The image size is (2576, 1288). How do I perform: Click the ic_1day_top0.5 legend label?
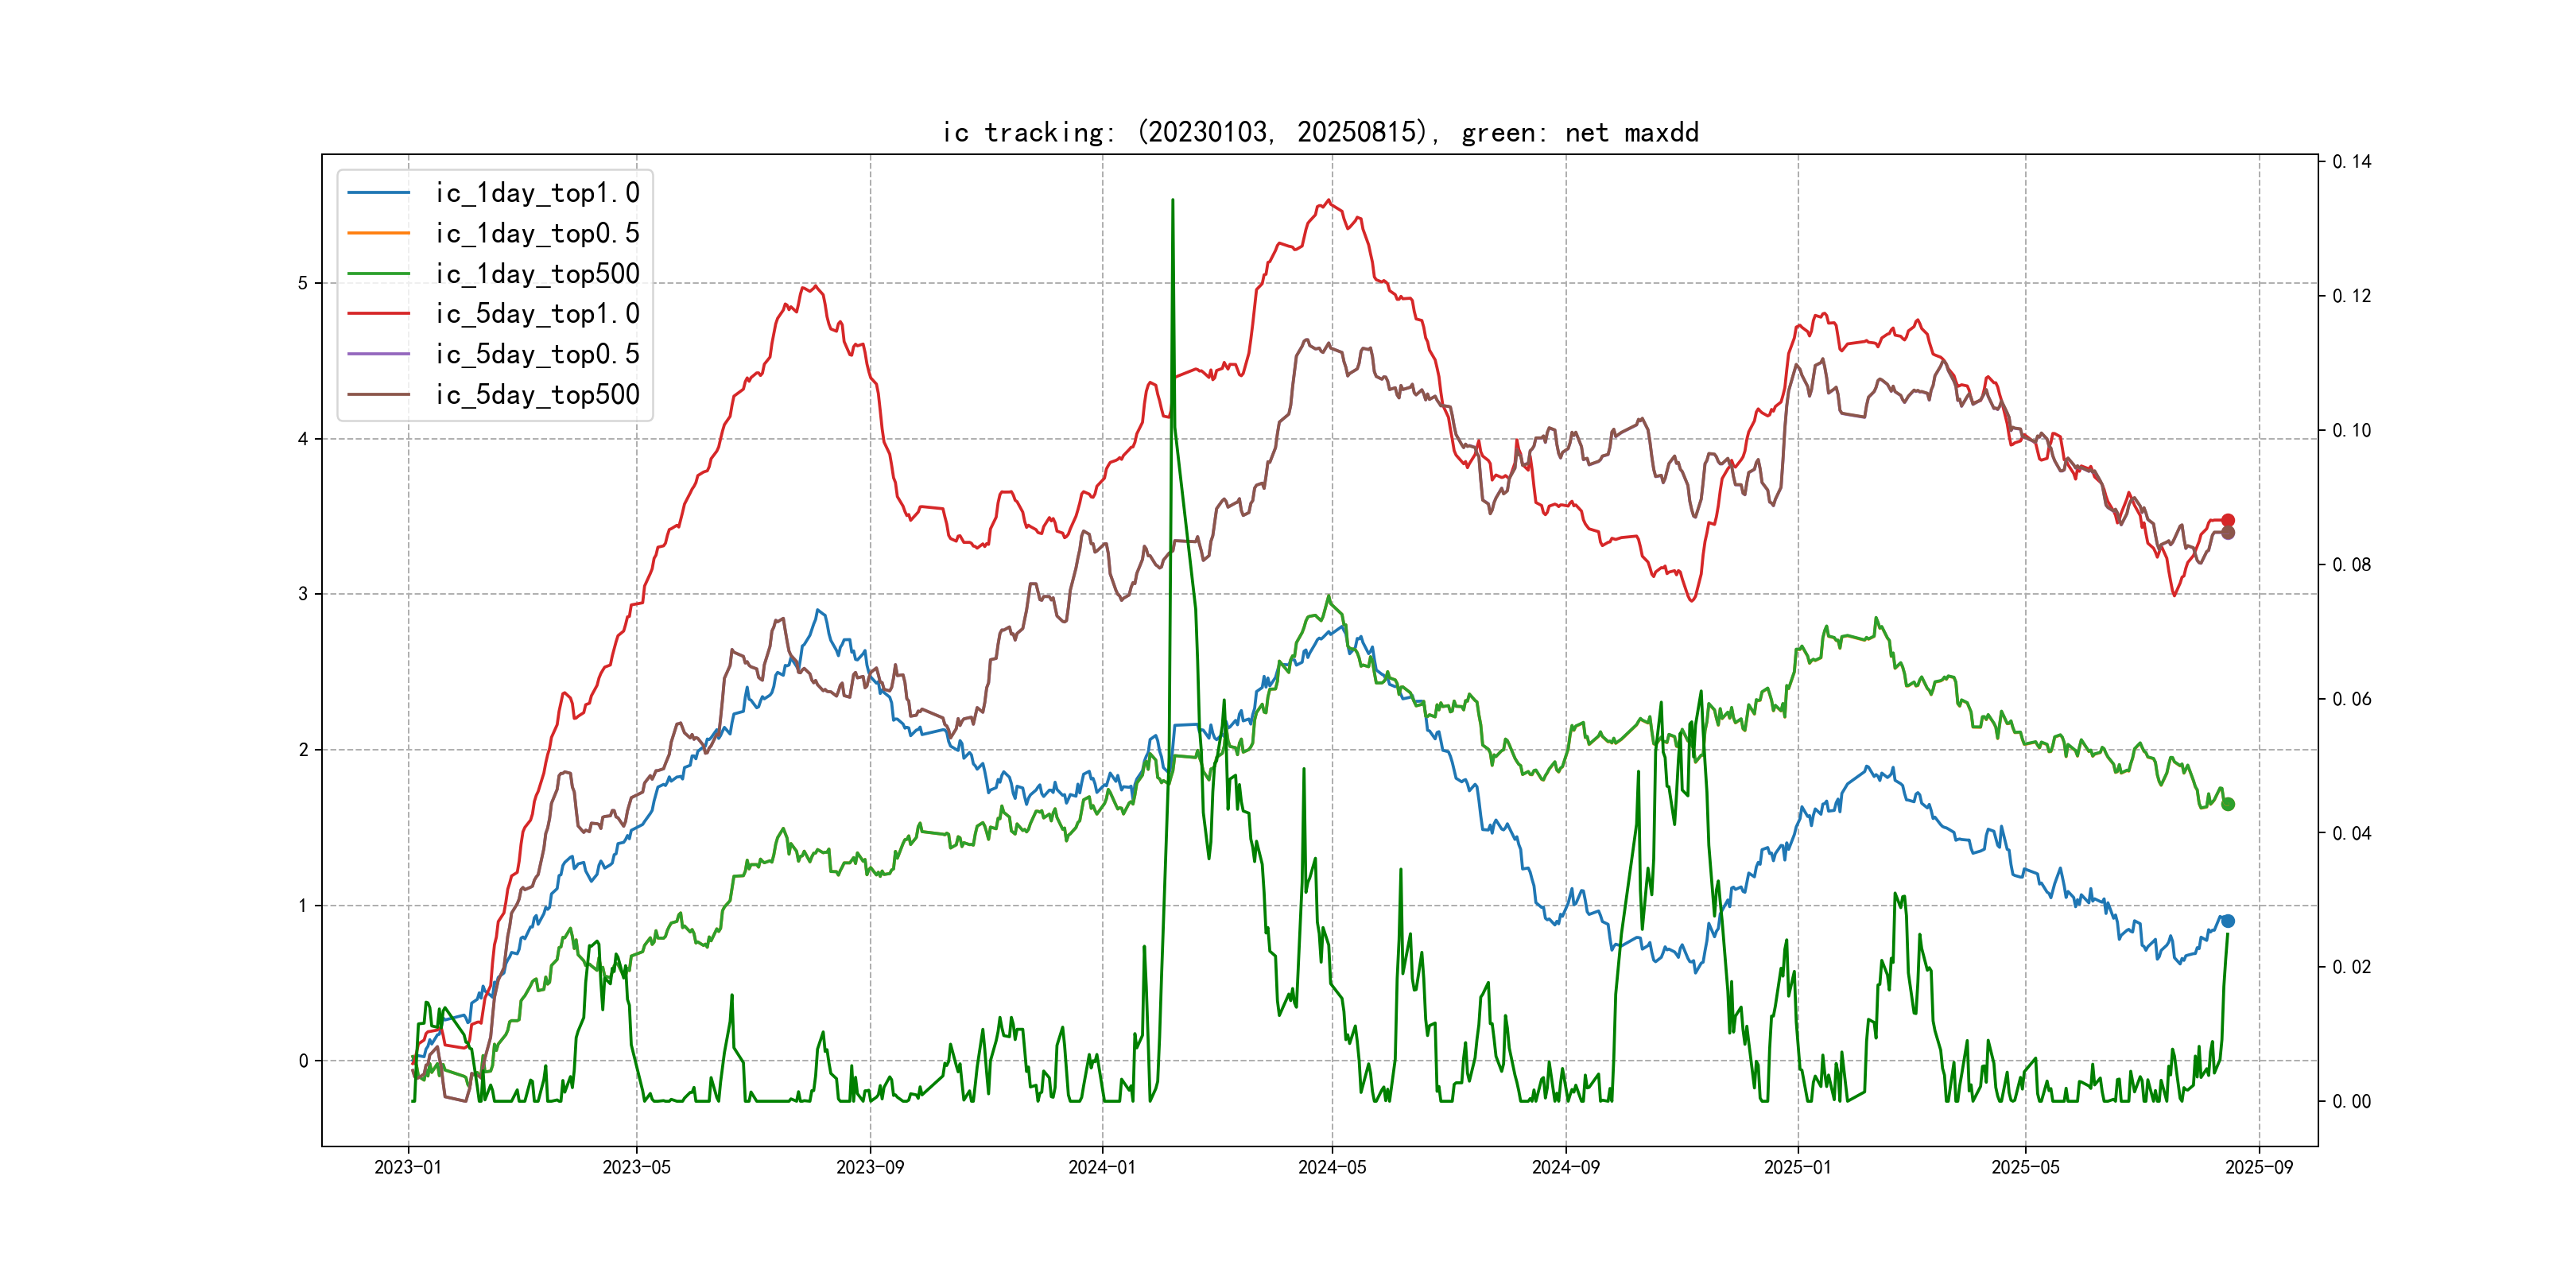point(537,233)
